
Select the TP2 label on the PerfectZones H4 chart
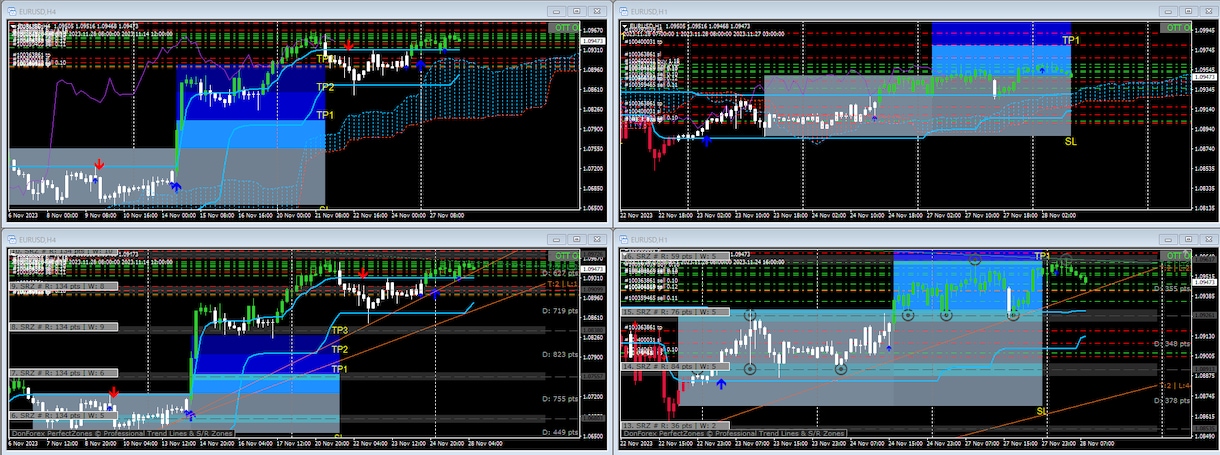tap(340, 349)
